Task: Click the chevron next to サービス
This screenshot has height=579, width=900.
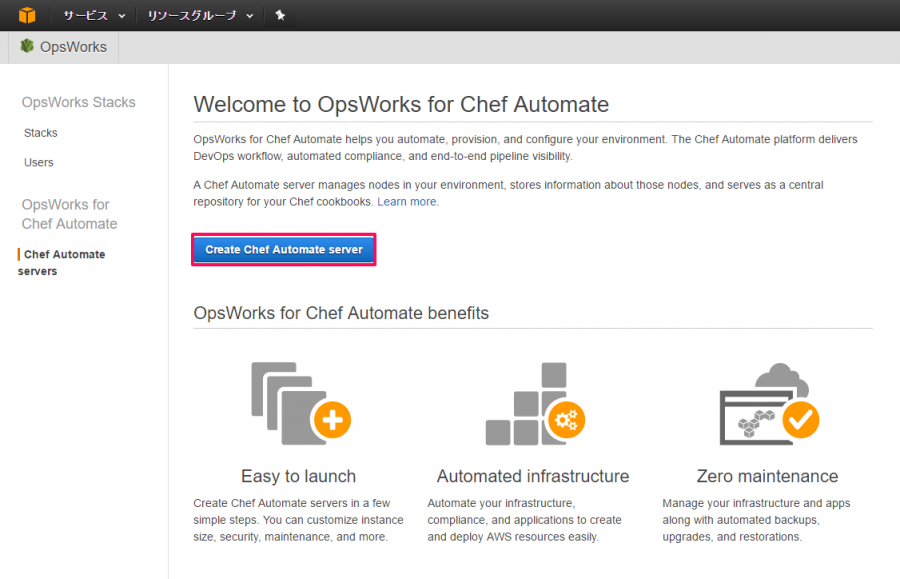Action: 120,16
